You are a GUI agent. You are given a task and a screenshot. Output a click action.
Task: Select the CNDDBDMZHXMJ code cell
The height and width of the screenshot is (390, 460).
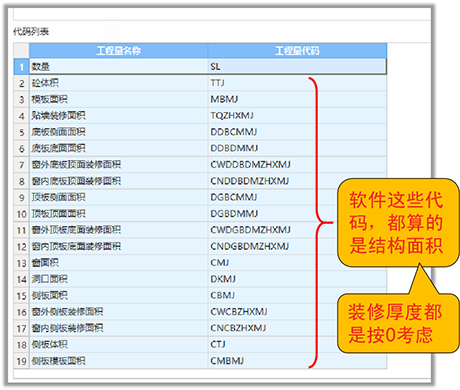coord(297,181)
